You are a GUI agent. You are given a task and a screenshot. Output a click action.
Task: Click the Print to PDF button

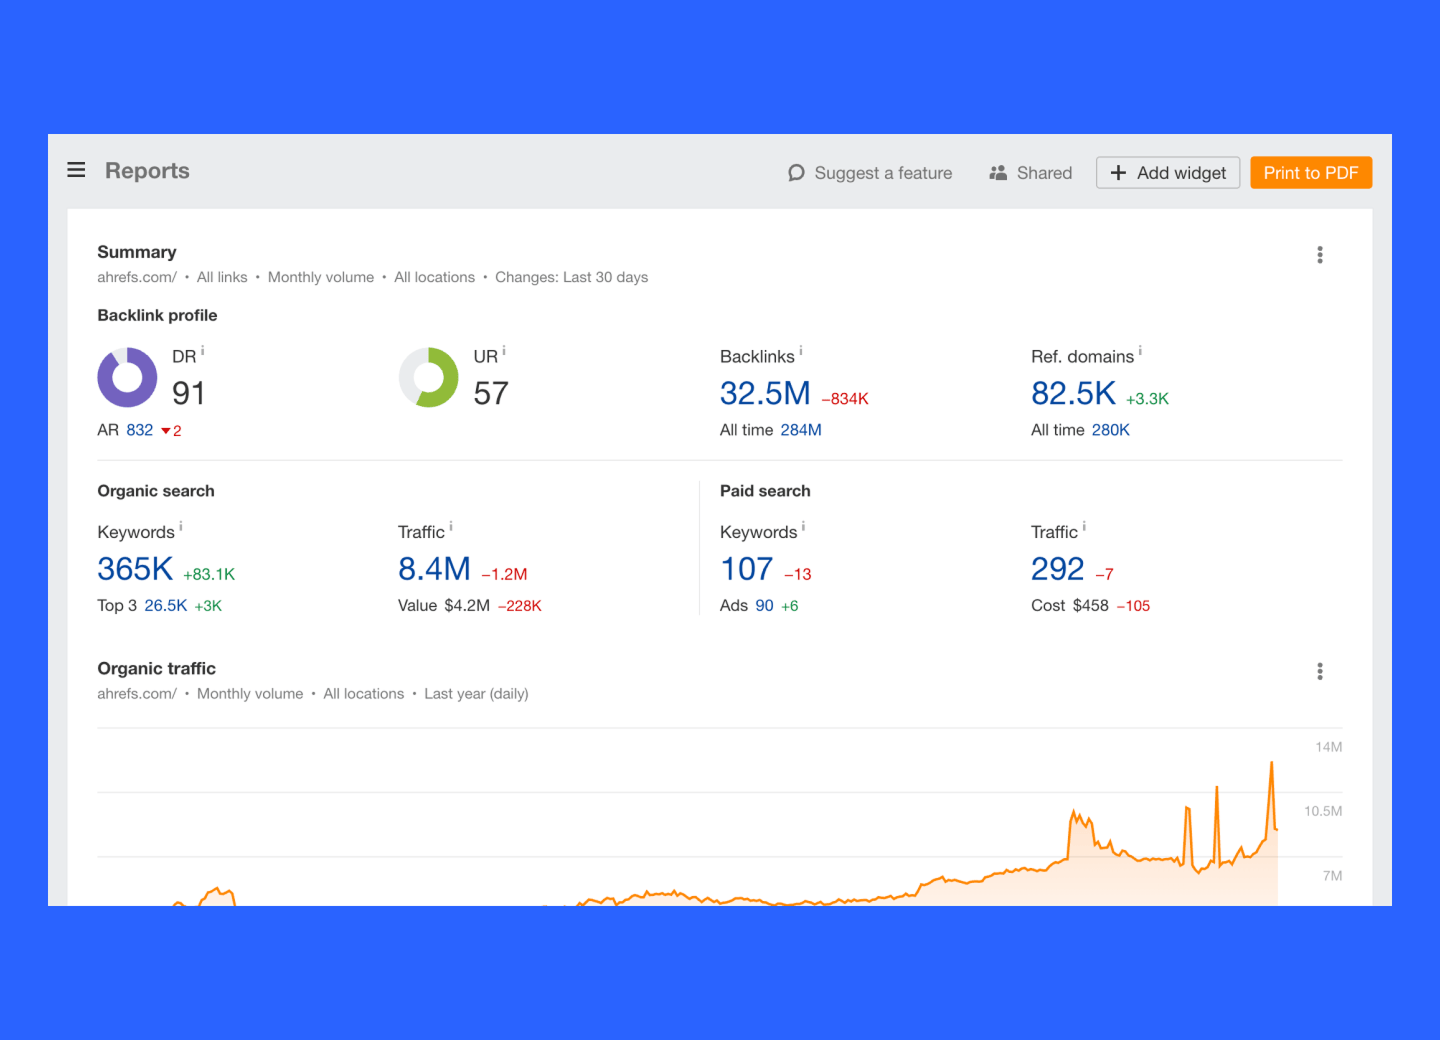[1311, 172]
